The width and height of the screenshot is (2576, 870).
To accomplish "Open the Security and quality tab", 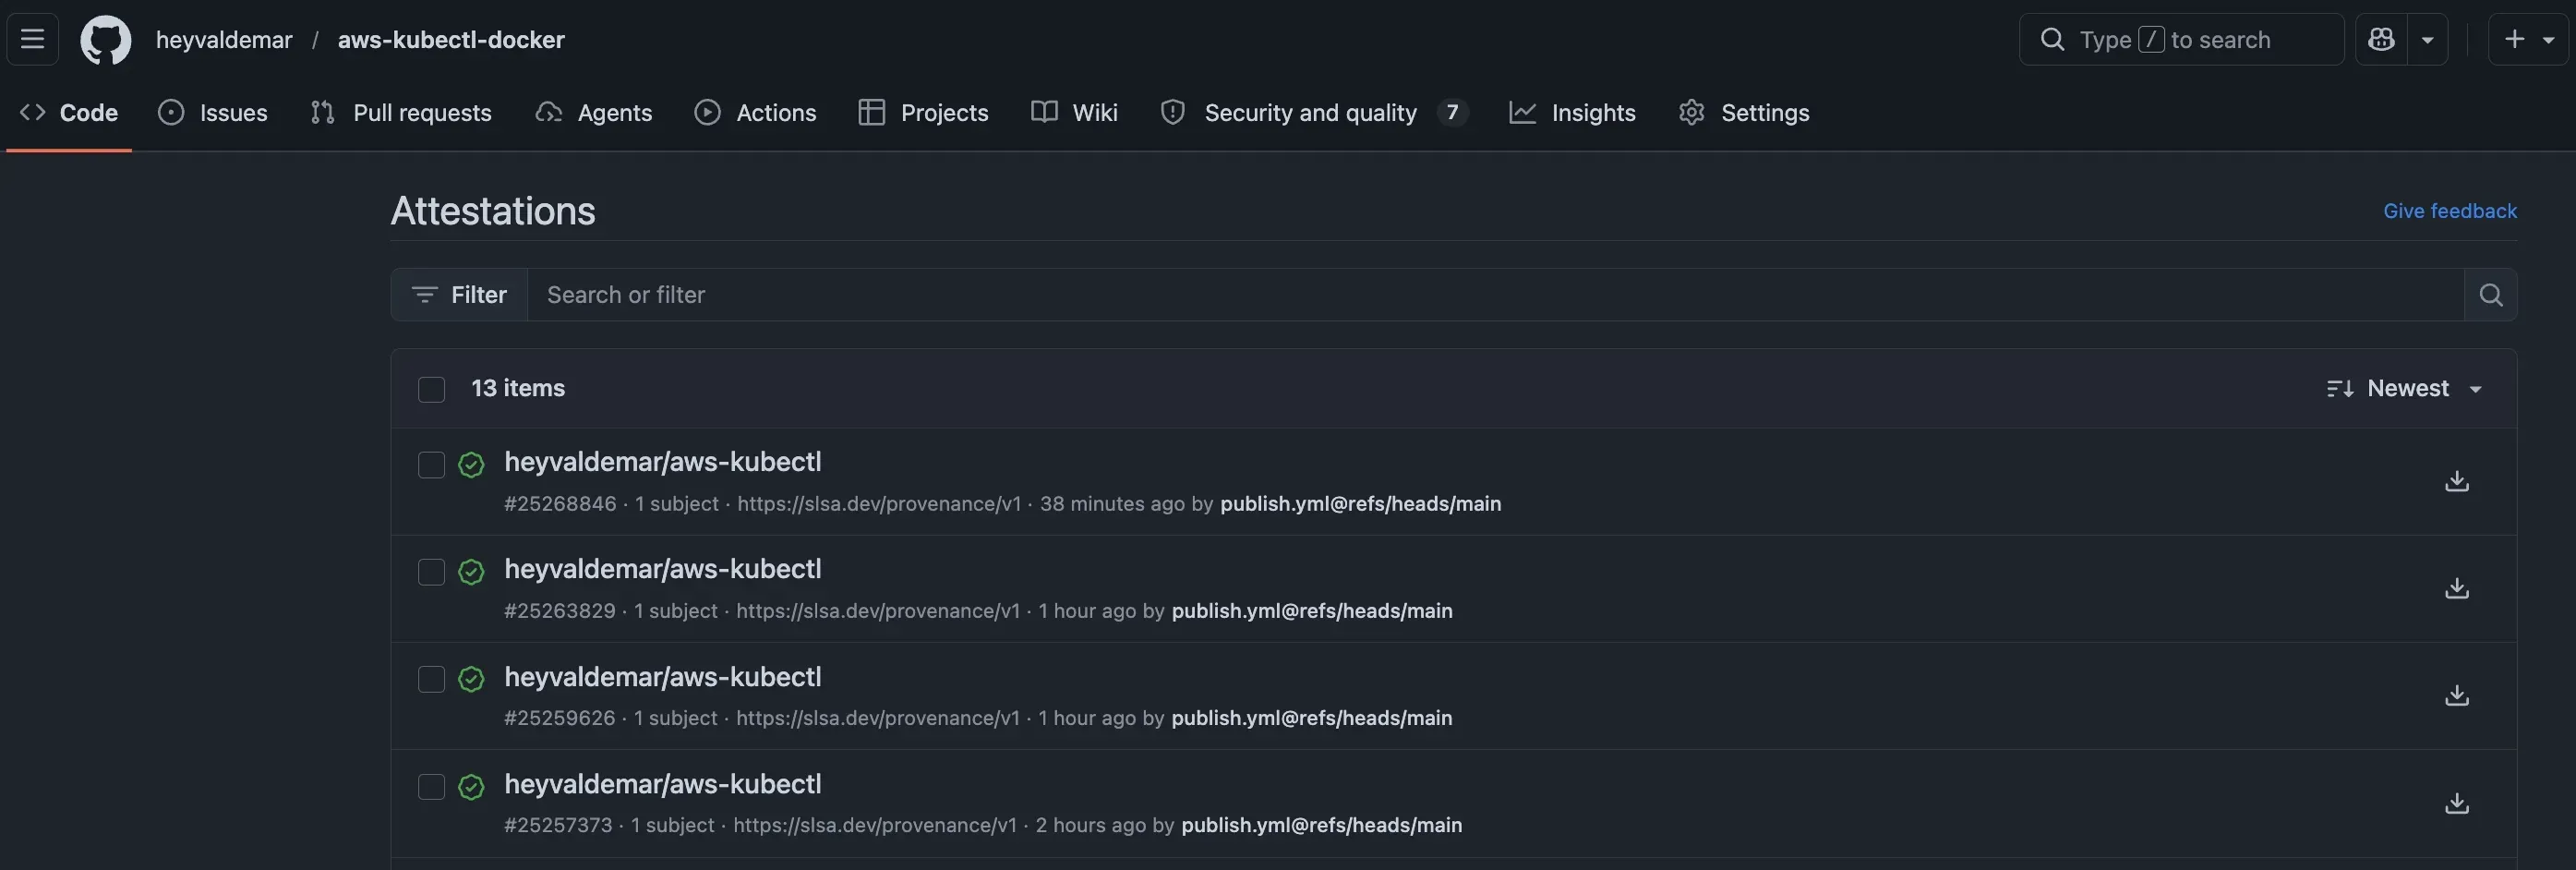I will pos(1311,112).
